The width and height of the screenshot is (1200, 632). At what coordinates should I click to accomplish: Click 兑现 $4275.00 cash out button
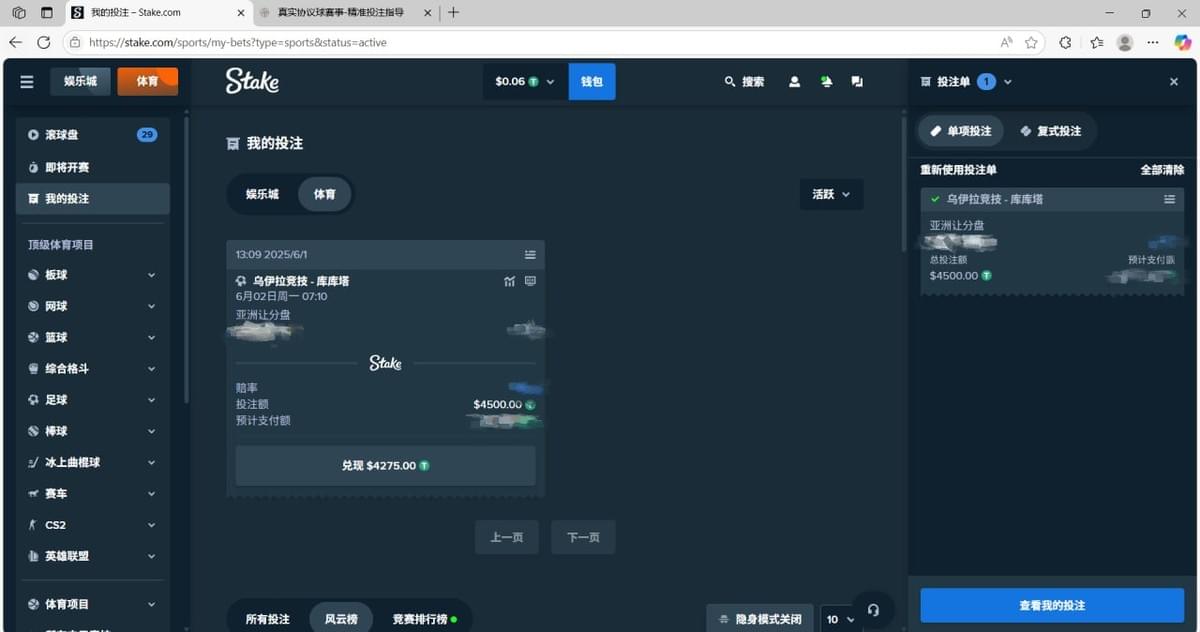pos(385,466)
